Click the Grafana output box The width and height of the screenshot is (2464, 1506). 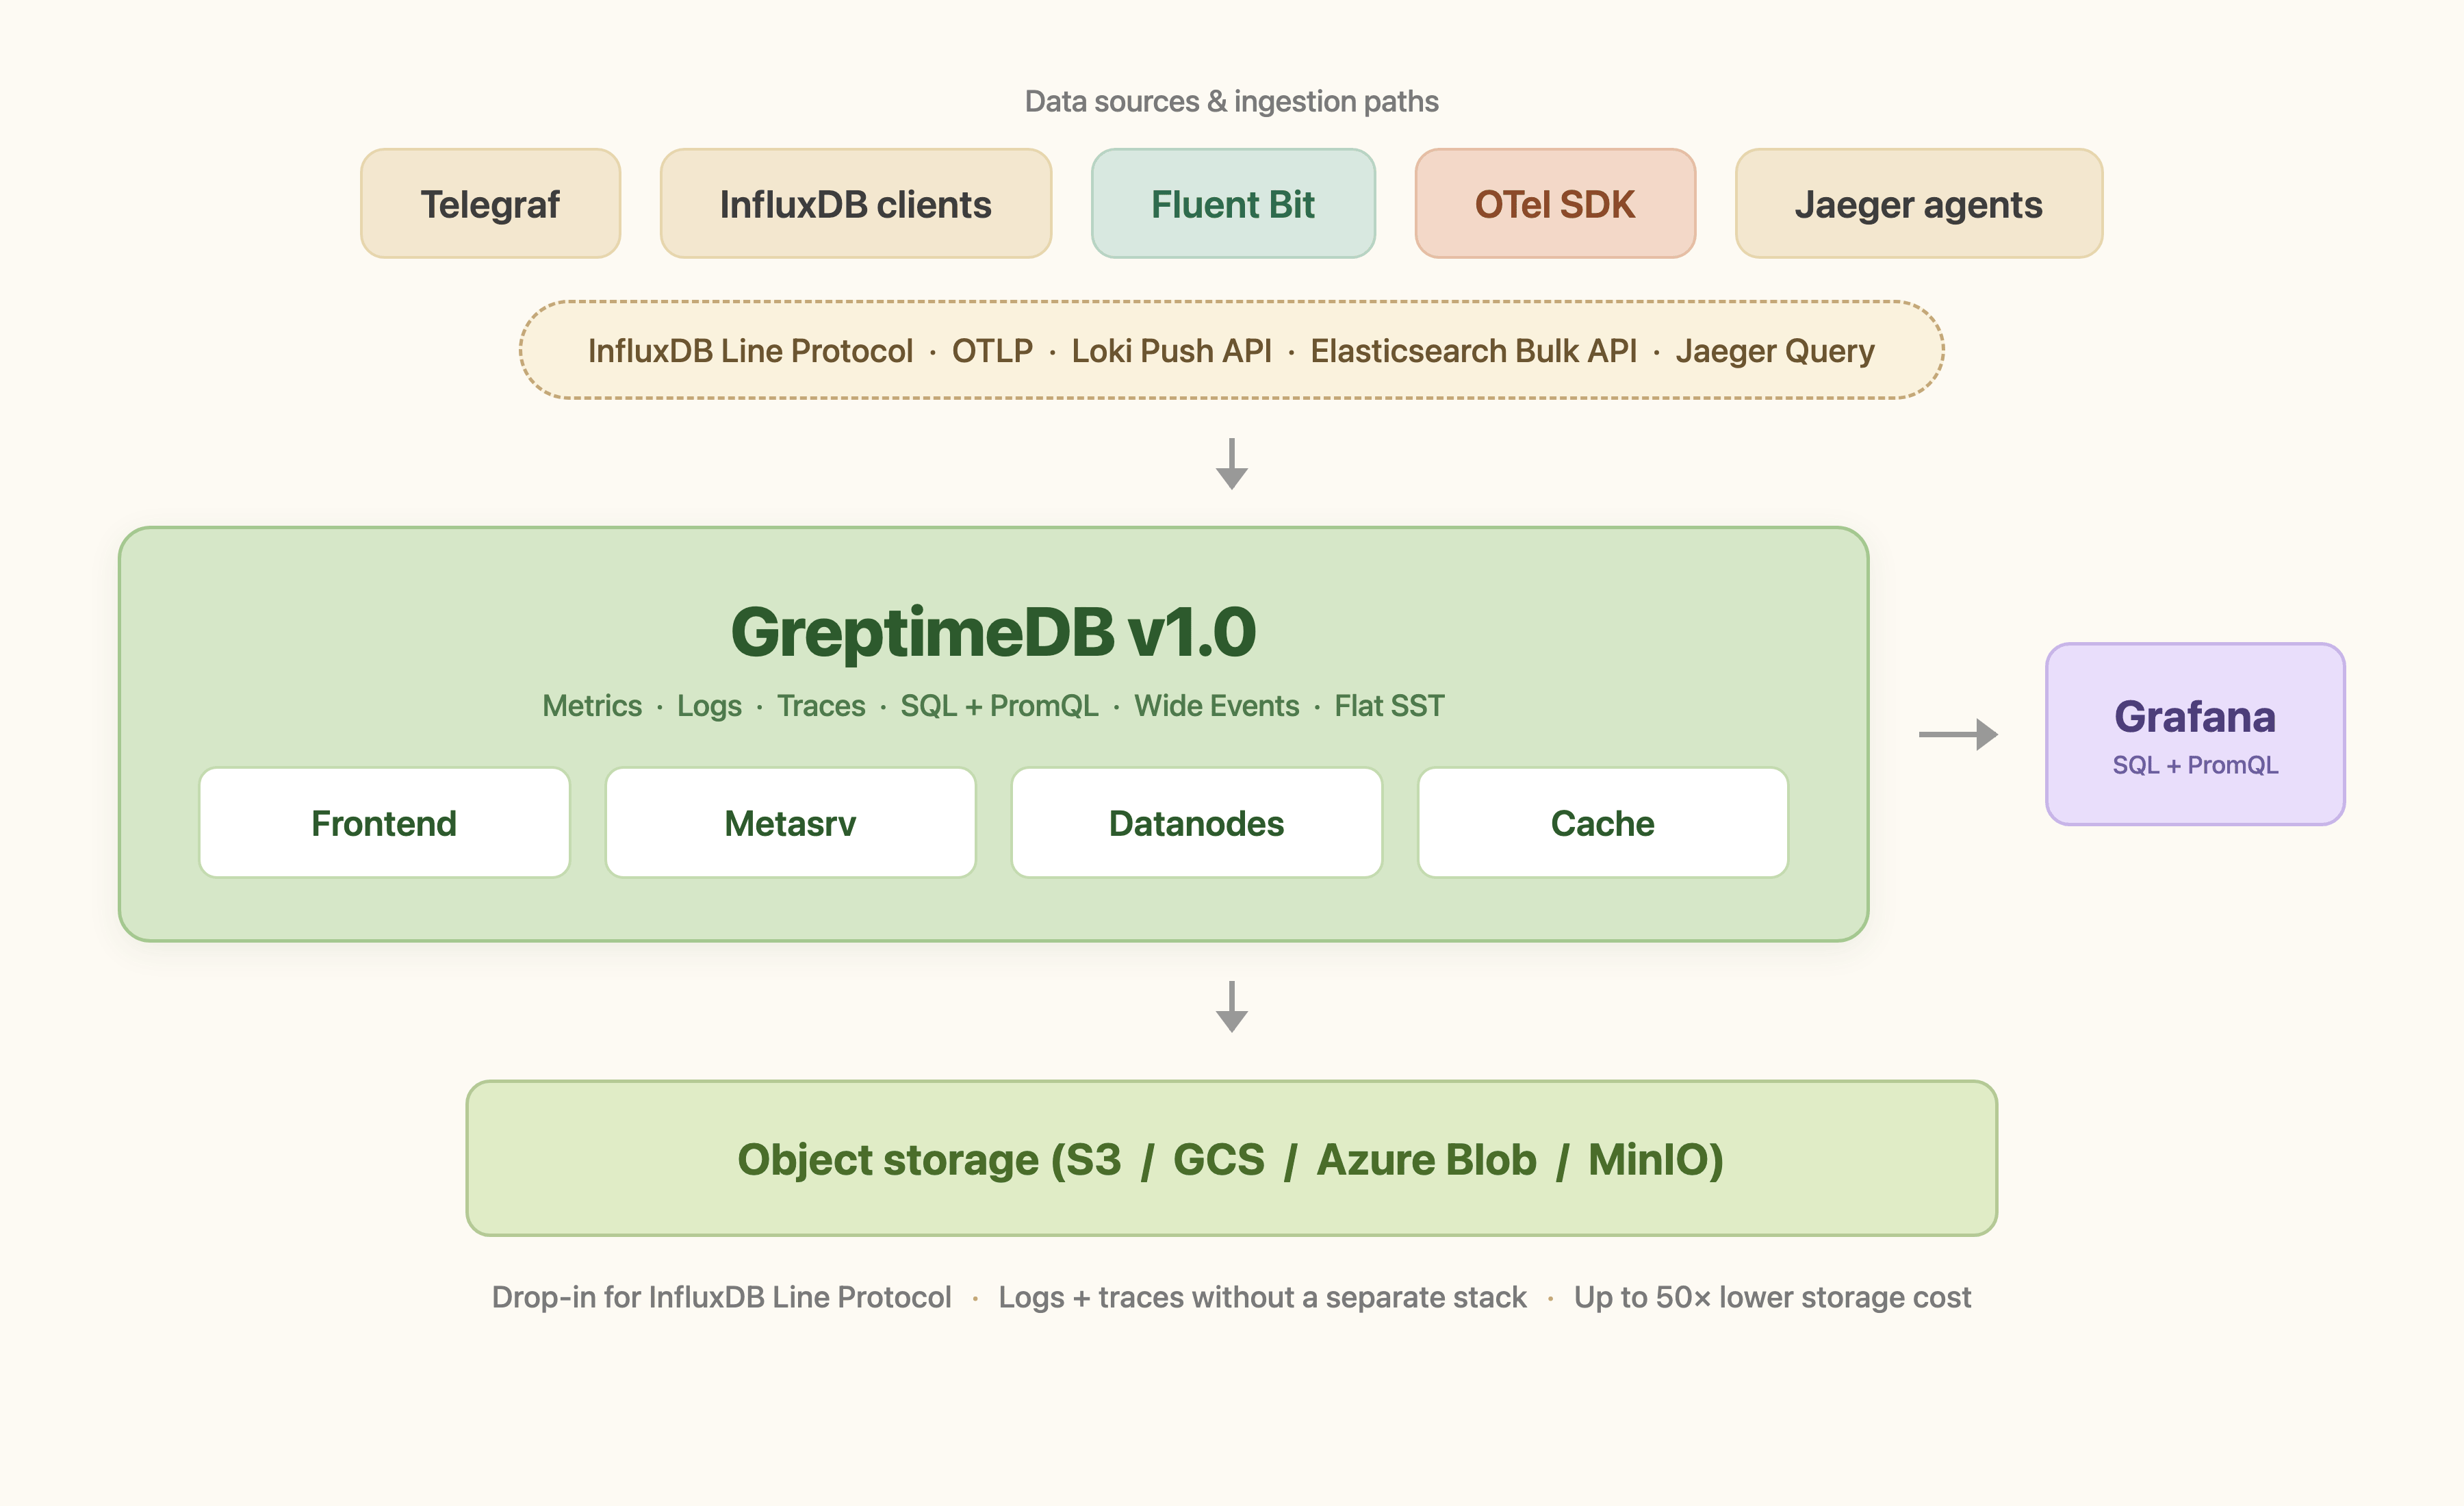click(x=2195, y=734)
